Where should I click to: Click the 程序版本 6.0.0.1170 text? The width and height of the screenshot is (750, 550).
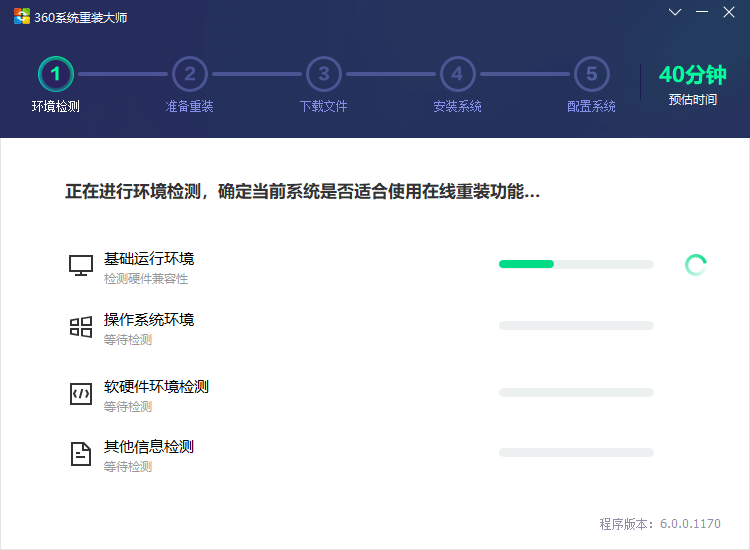pyautogui.click(x=660, y=524)
